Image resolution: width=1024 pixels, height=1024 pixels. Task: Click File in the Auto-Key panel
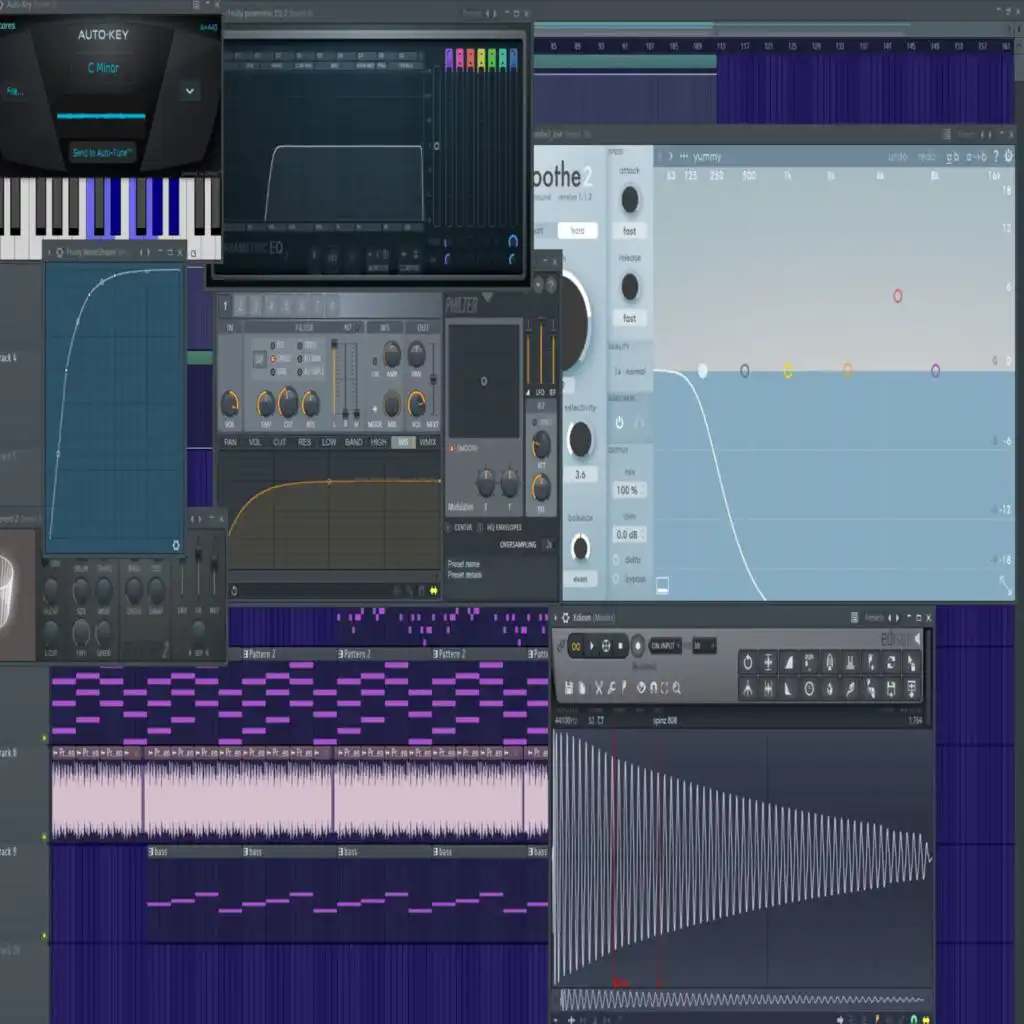pyautogui.click(x=15, y=91)
